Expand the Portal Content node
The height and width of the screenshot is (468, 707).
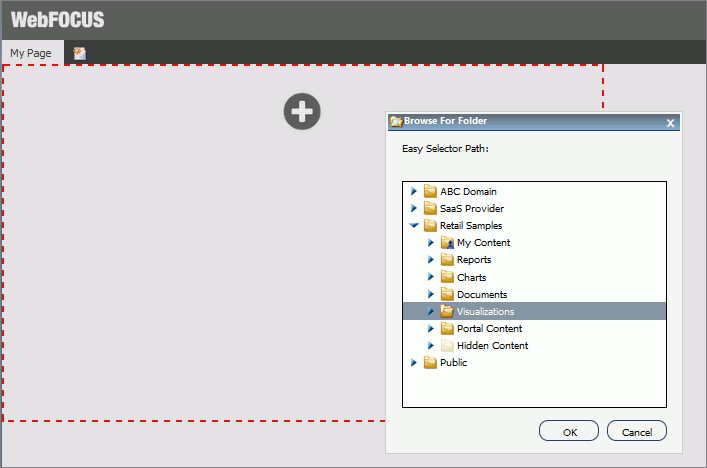[x=431, y=328]
